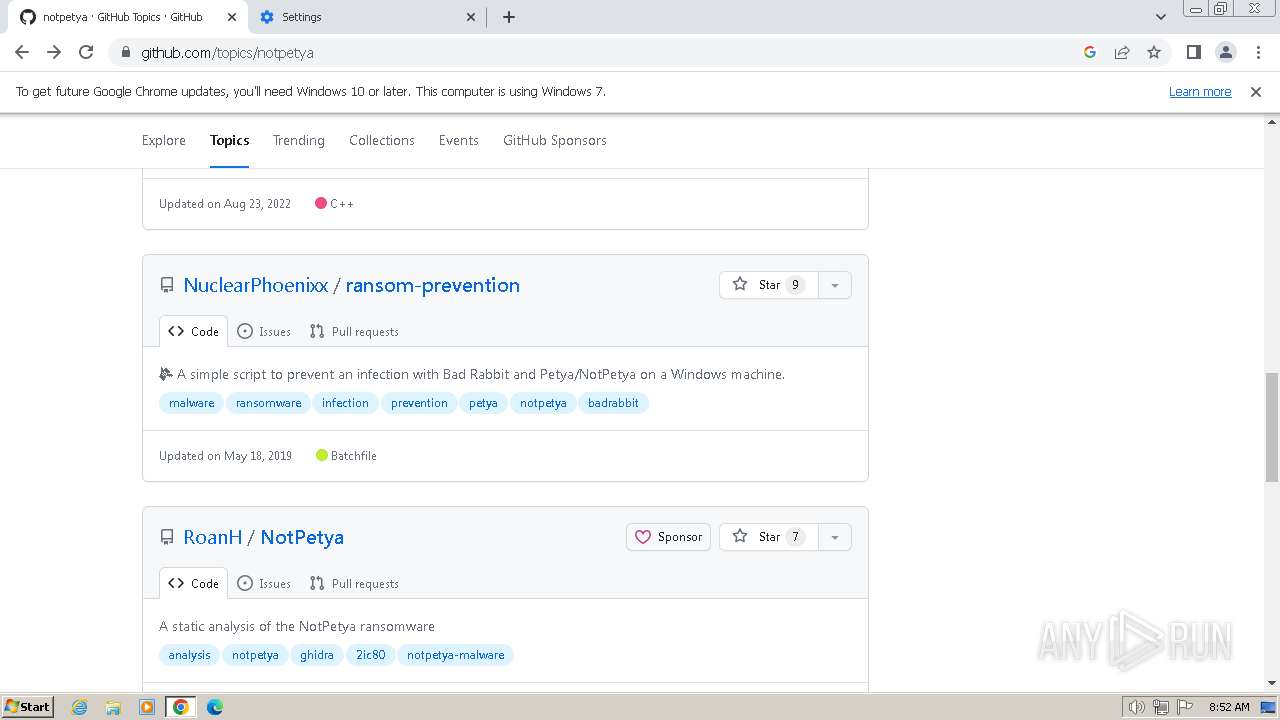
Task: Open the Chrome three-dot menu
Action: (x=1258, y=52)
